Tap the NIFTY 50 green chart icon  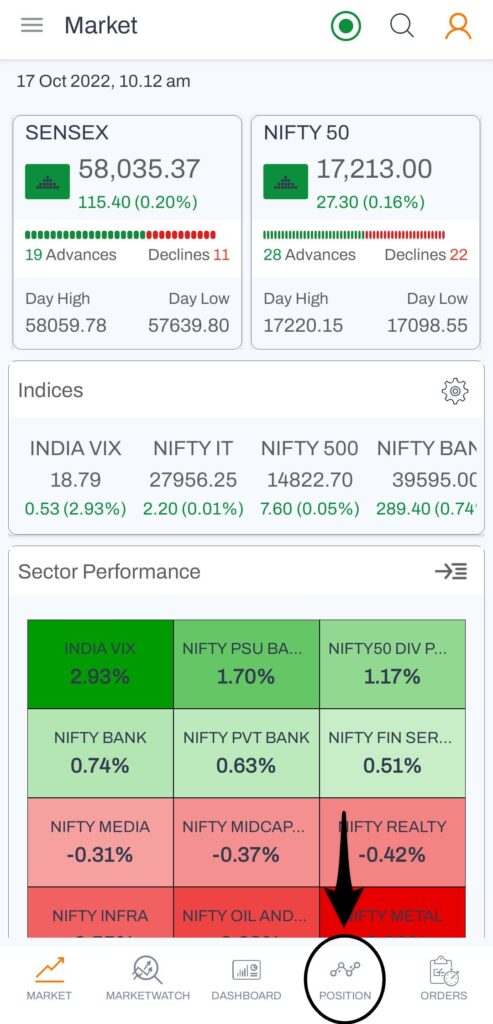click(285, 182)
